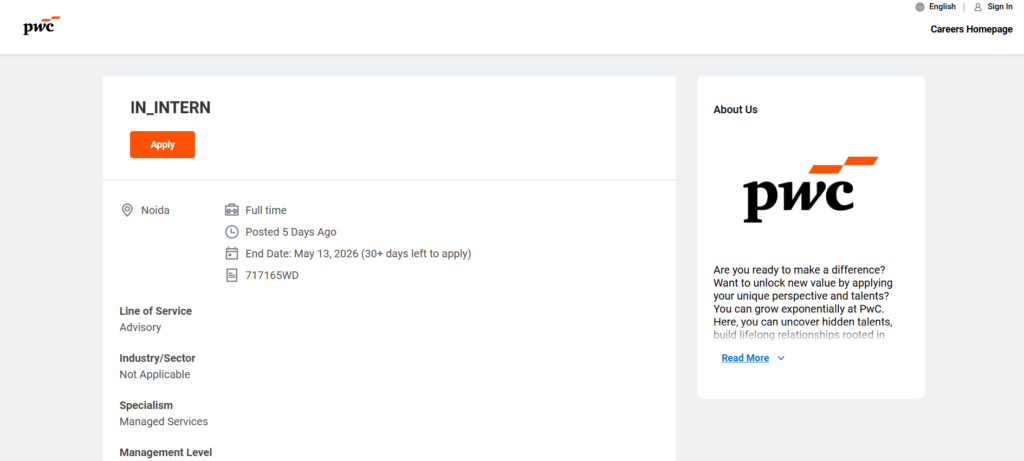Click the Managed Services specialism value
Screen dimensions: 1024x461
pyautogui.click(x=164, y=422)
